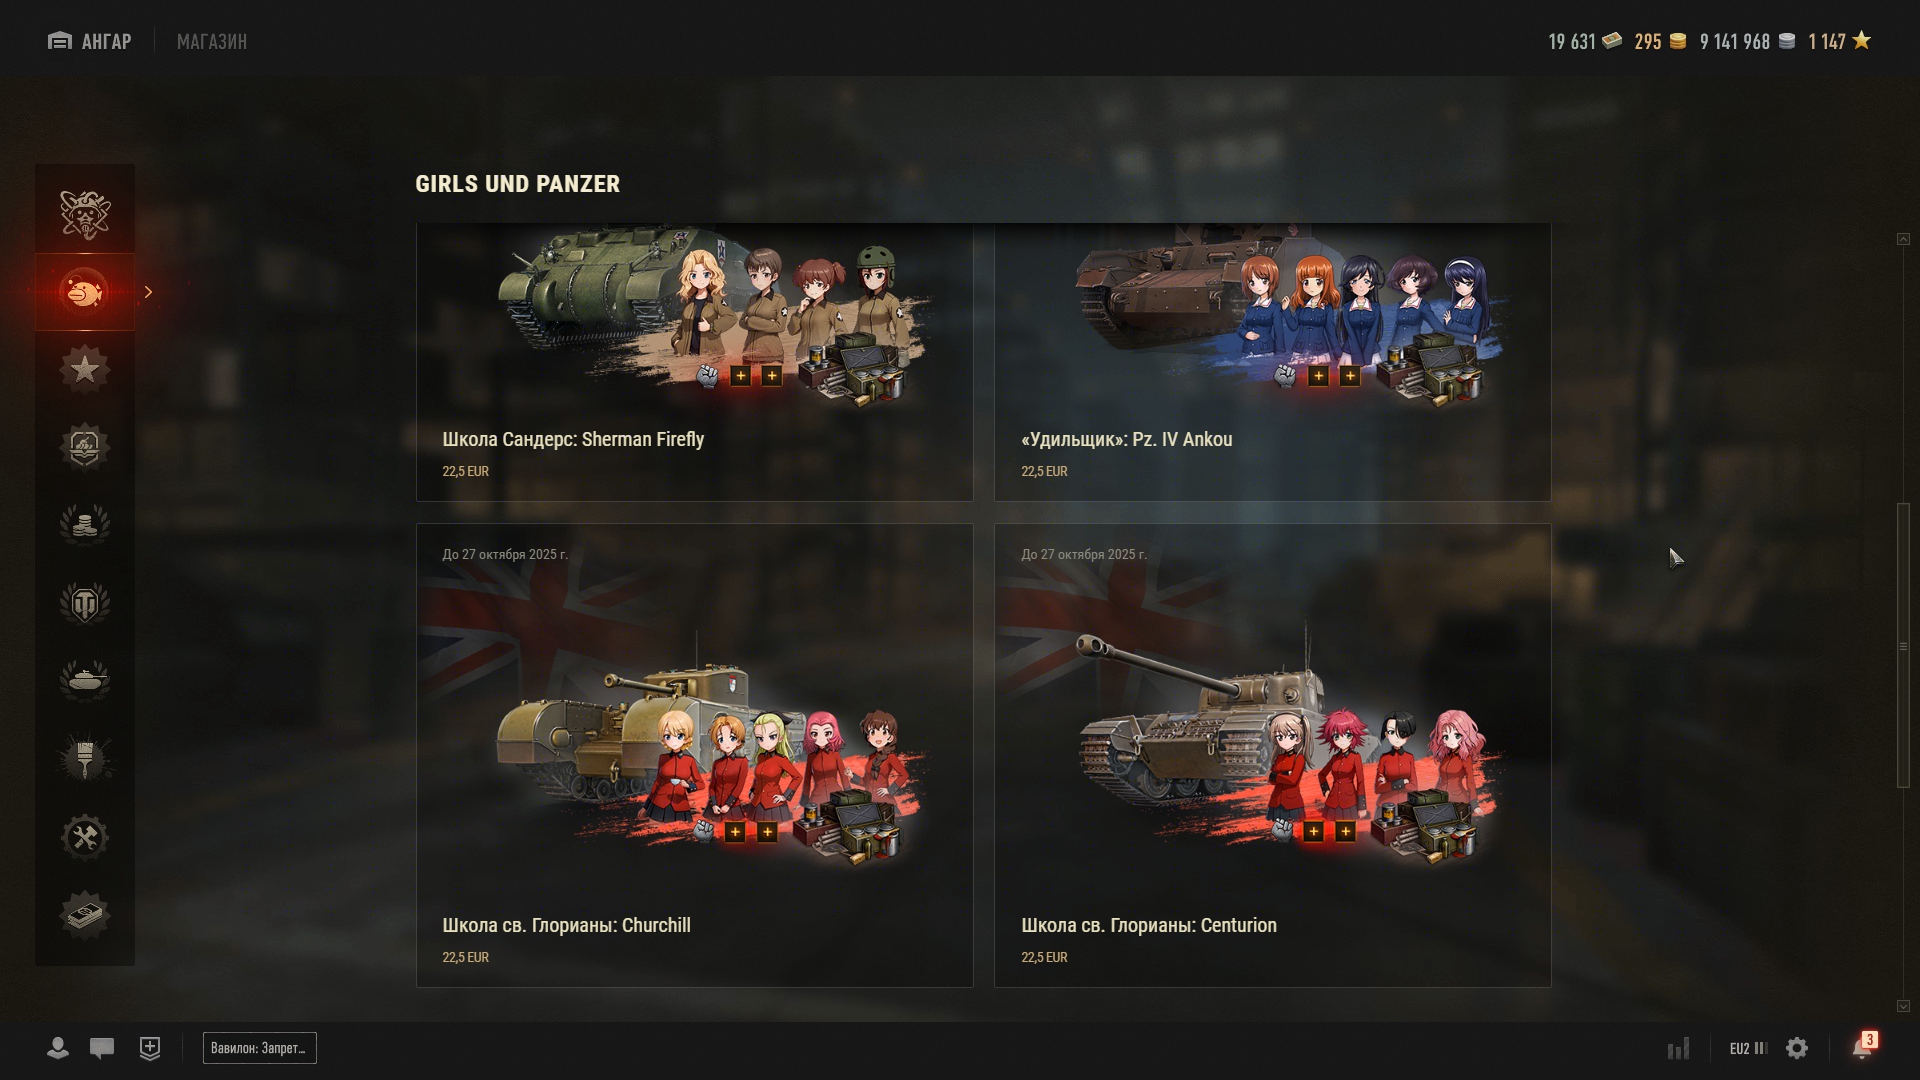The image size is (1920, 1080).
Task: Click the scroll-down arrow of the store list
Action: (1903, 1006)
